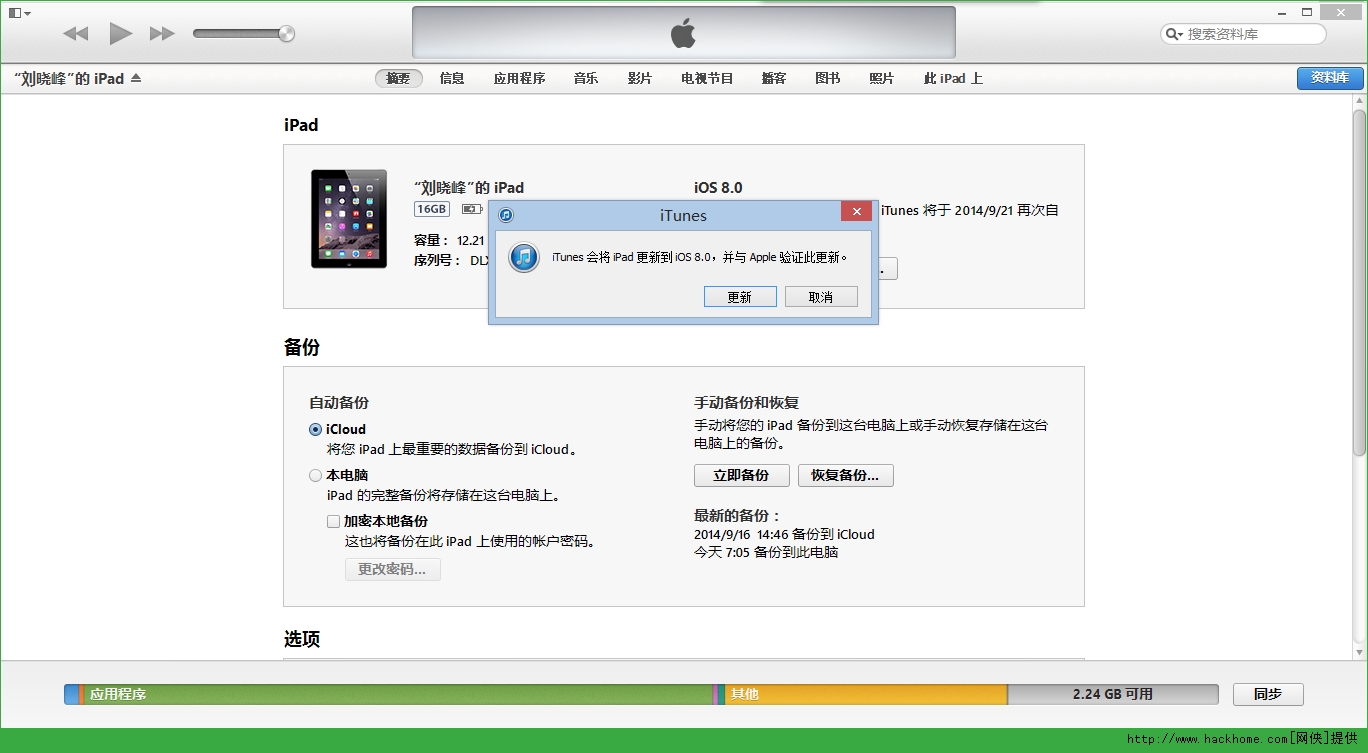The width and height of the screenshot is (1368, 753).
Task: Eject the iPad using the eject icon
Action: pyautogui.click(x=136, y=78)
